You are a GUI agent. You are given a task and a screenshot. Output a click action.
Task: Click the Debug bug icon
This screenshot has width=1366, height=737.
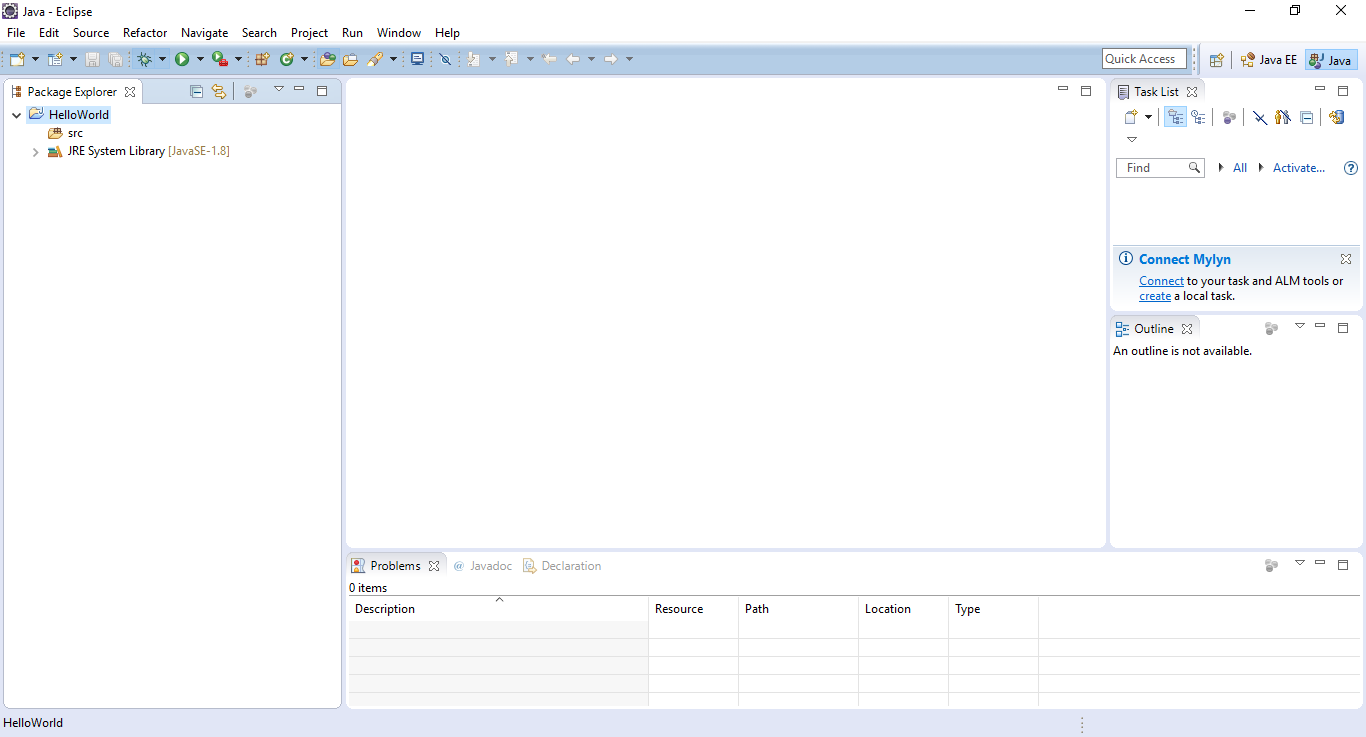click(x=145, y=59)
